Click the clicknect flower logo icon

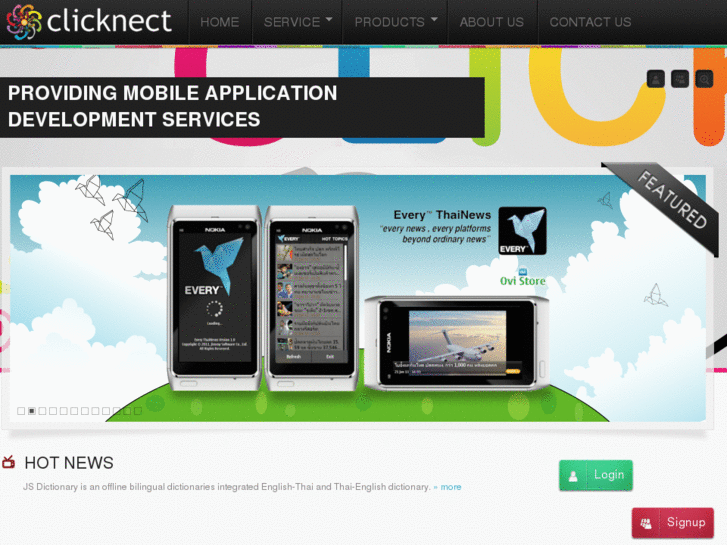(x=24, y=22)
